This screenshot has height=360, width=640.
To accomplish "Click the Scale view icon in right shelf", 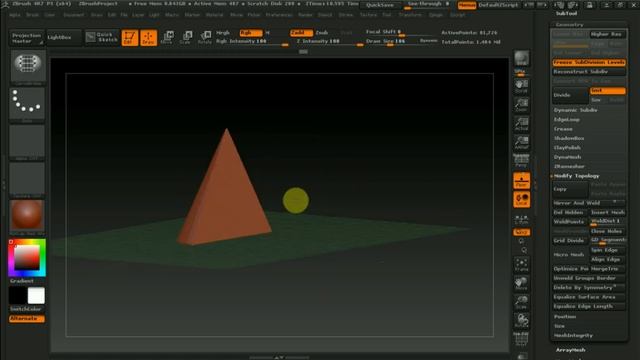I will 521,302.
